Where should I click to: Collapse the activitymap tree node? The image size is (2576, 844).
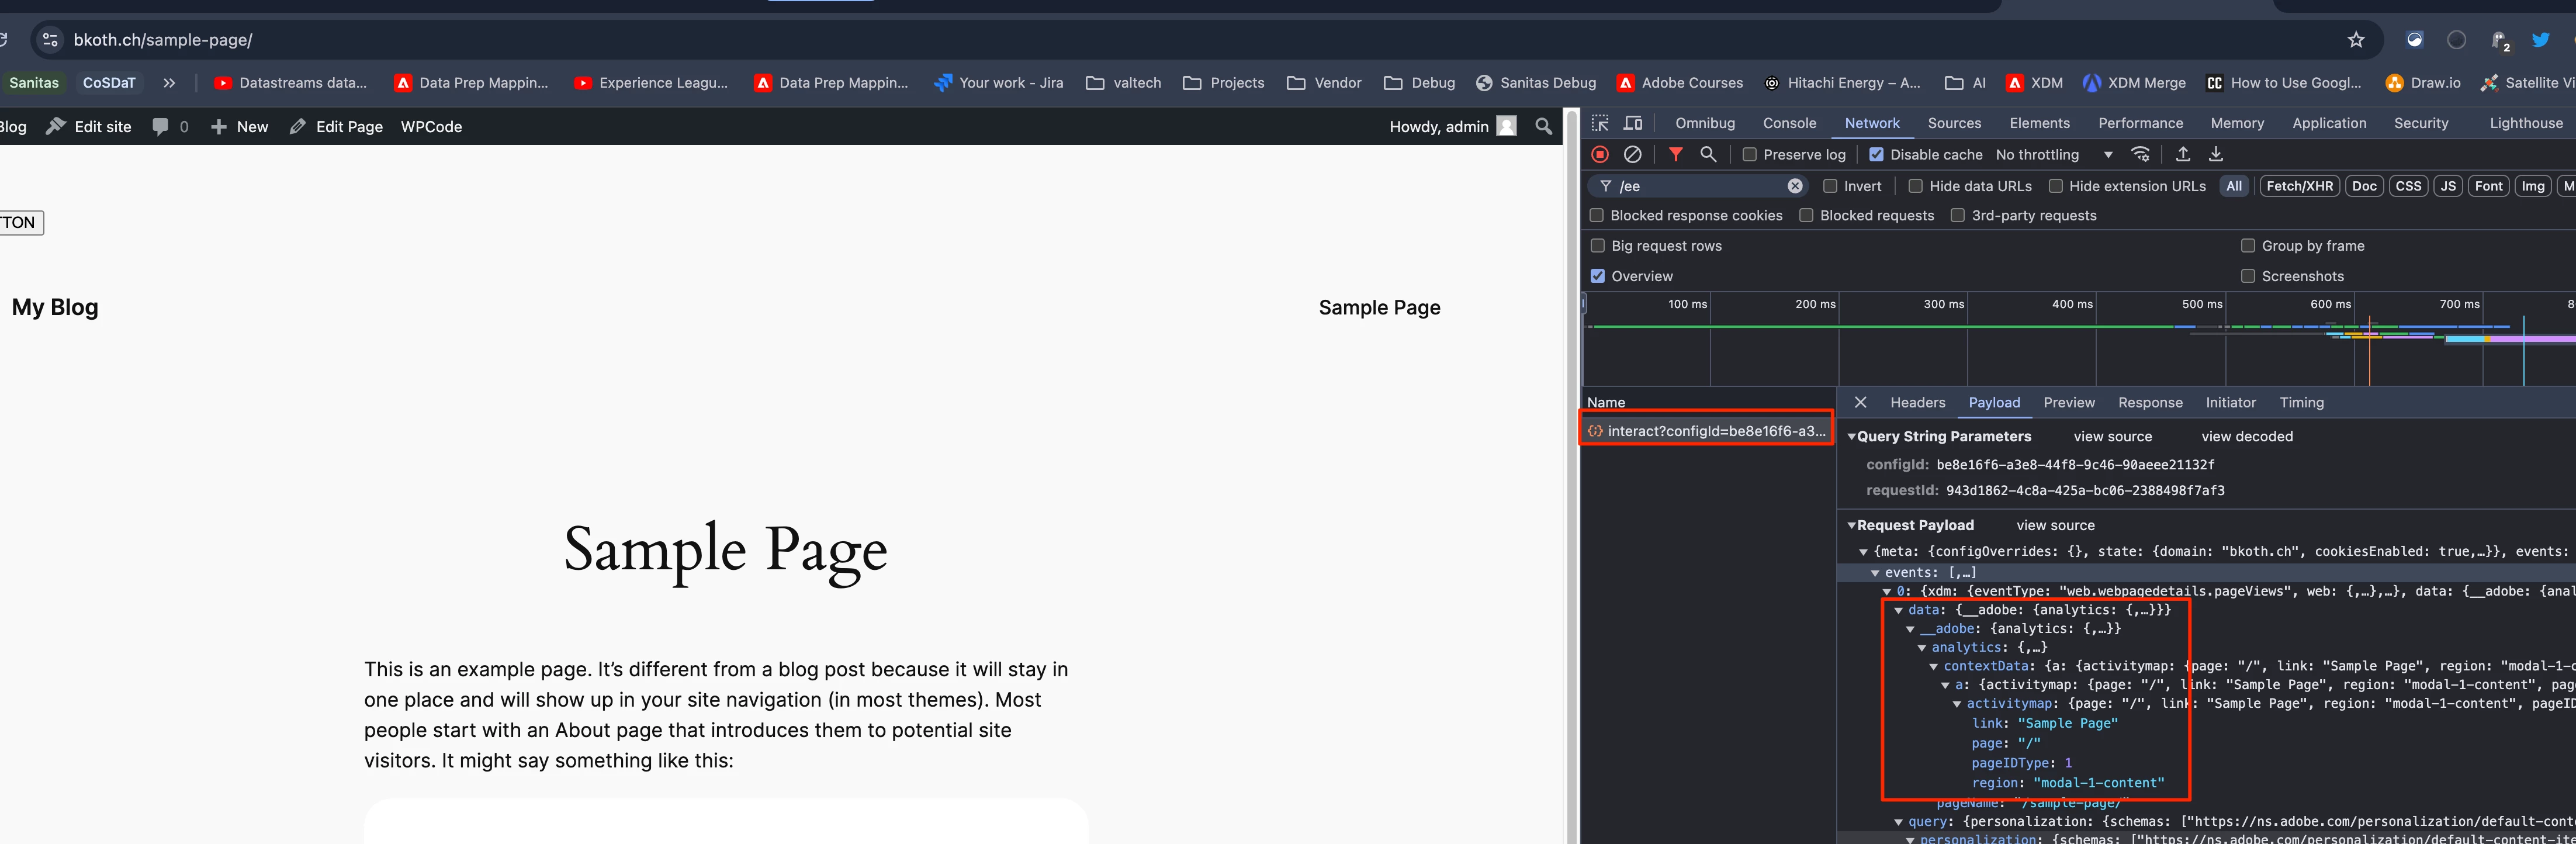(x=1957, y=704)
